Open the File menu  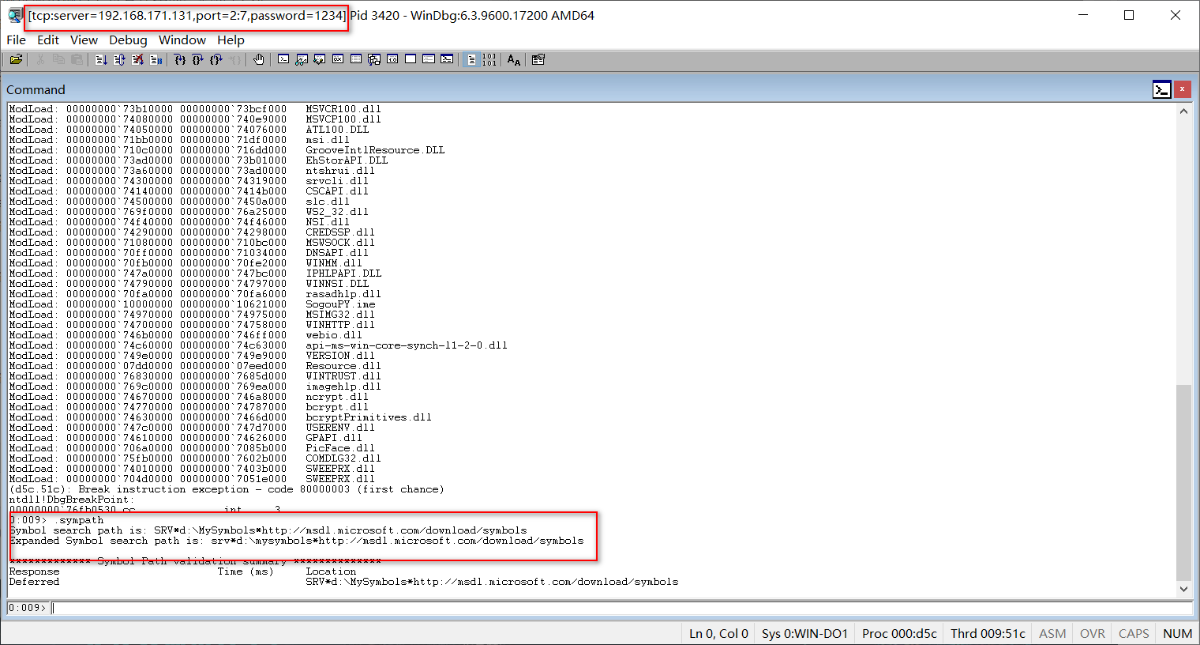pos(16,40)
